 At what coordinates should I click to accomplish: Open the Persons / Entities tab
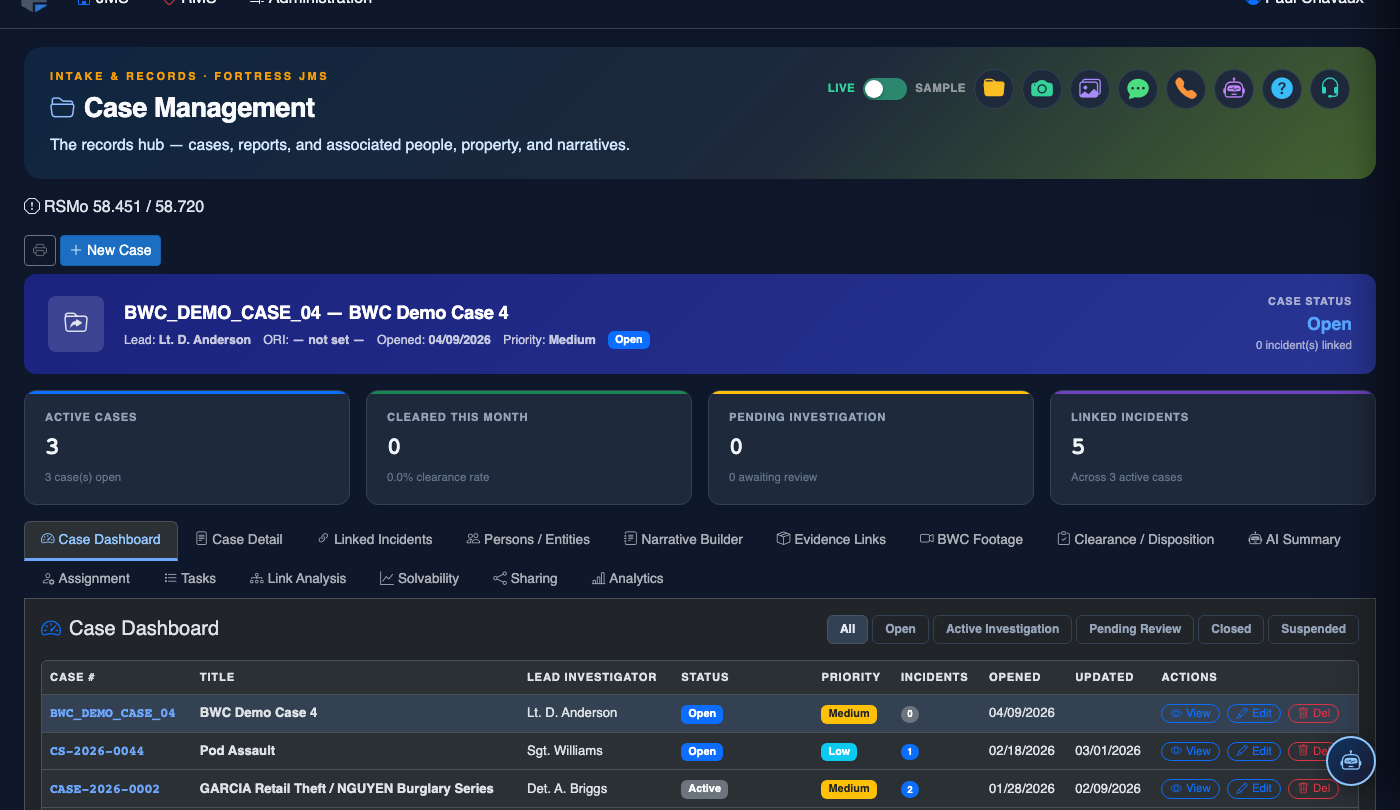tap(528, 539)
